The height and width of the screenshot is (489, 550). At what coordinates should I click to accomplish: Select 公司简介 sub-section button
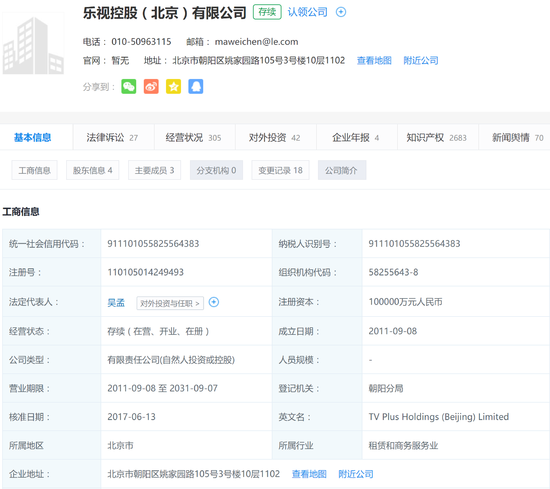pos(342,170)
